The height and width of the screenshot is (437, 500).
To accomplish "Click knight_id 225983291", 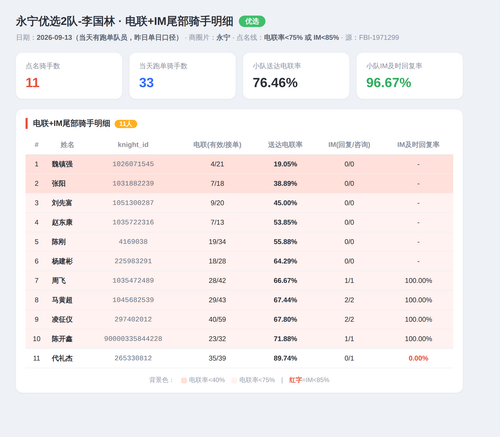I will (x=133, y=261).
